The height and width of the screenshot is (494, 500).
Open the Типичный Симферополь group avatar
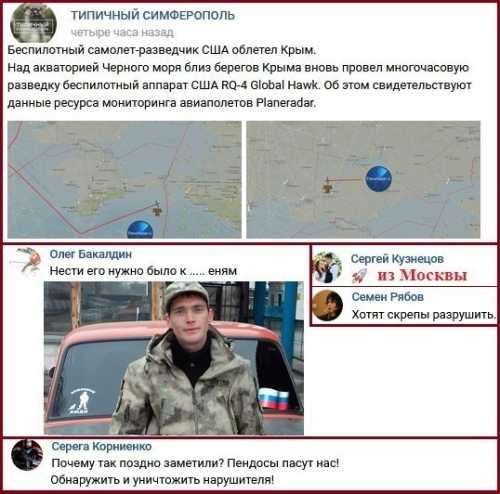click(x=33, y=23)
